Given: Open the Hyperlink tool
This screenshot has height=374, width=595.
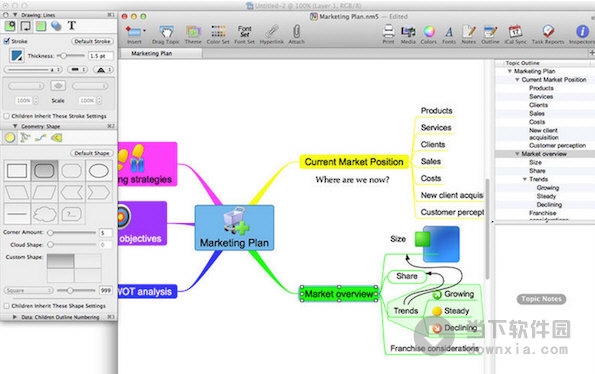Looking at the screenshot, I should [272, 31].
